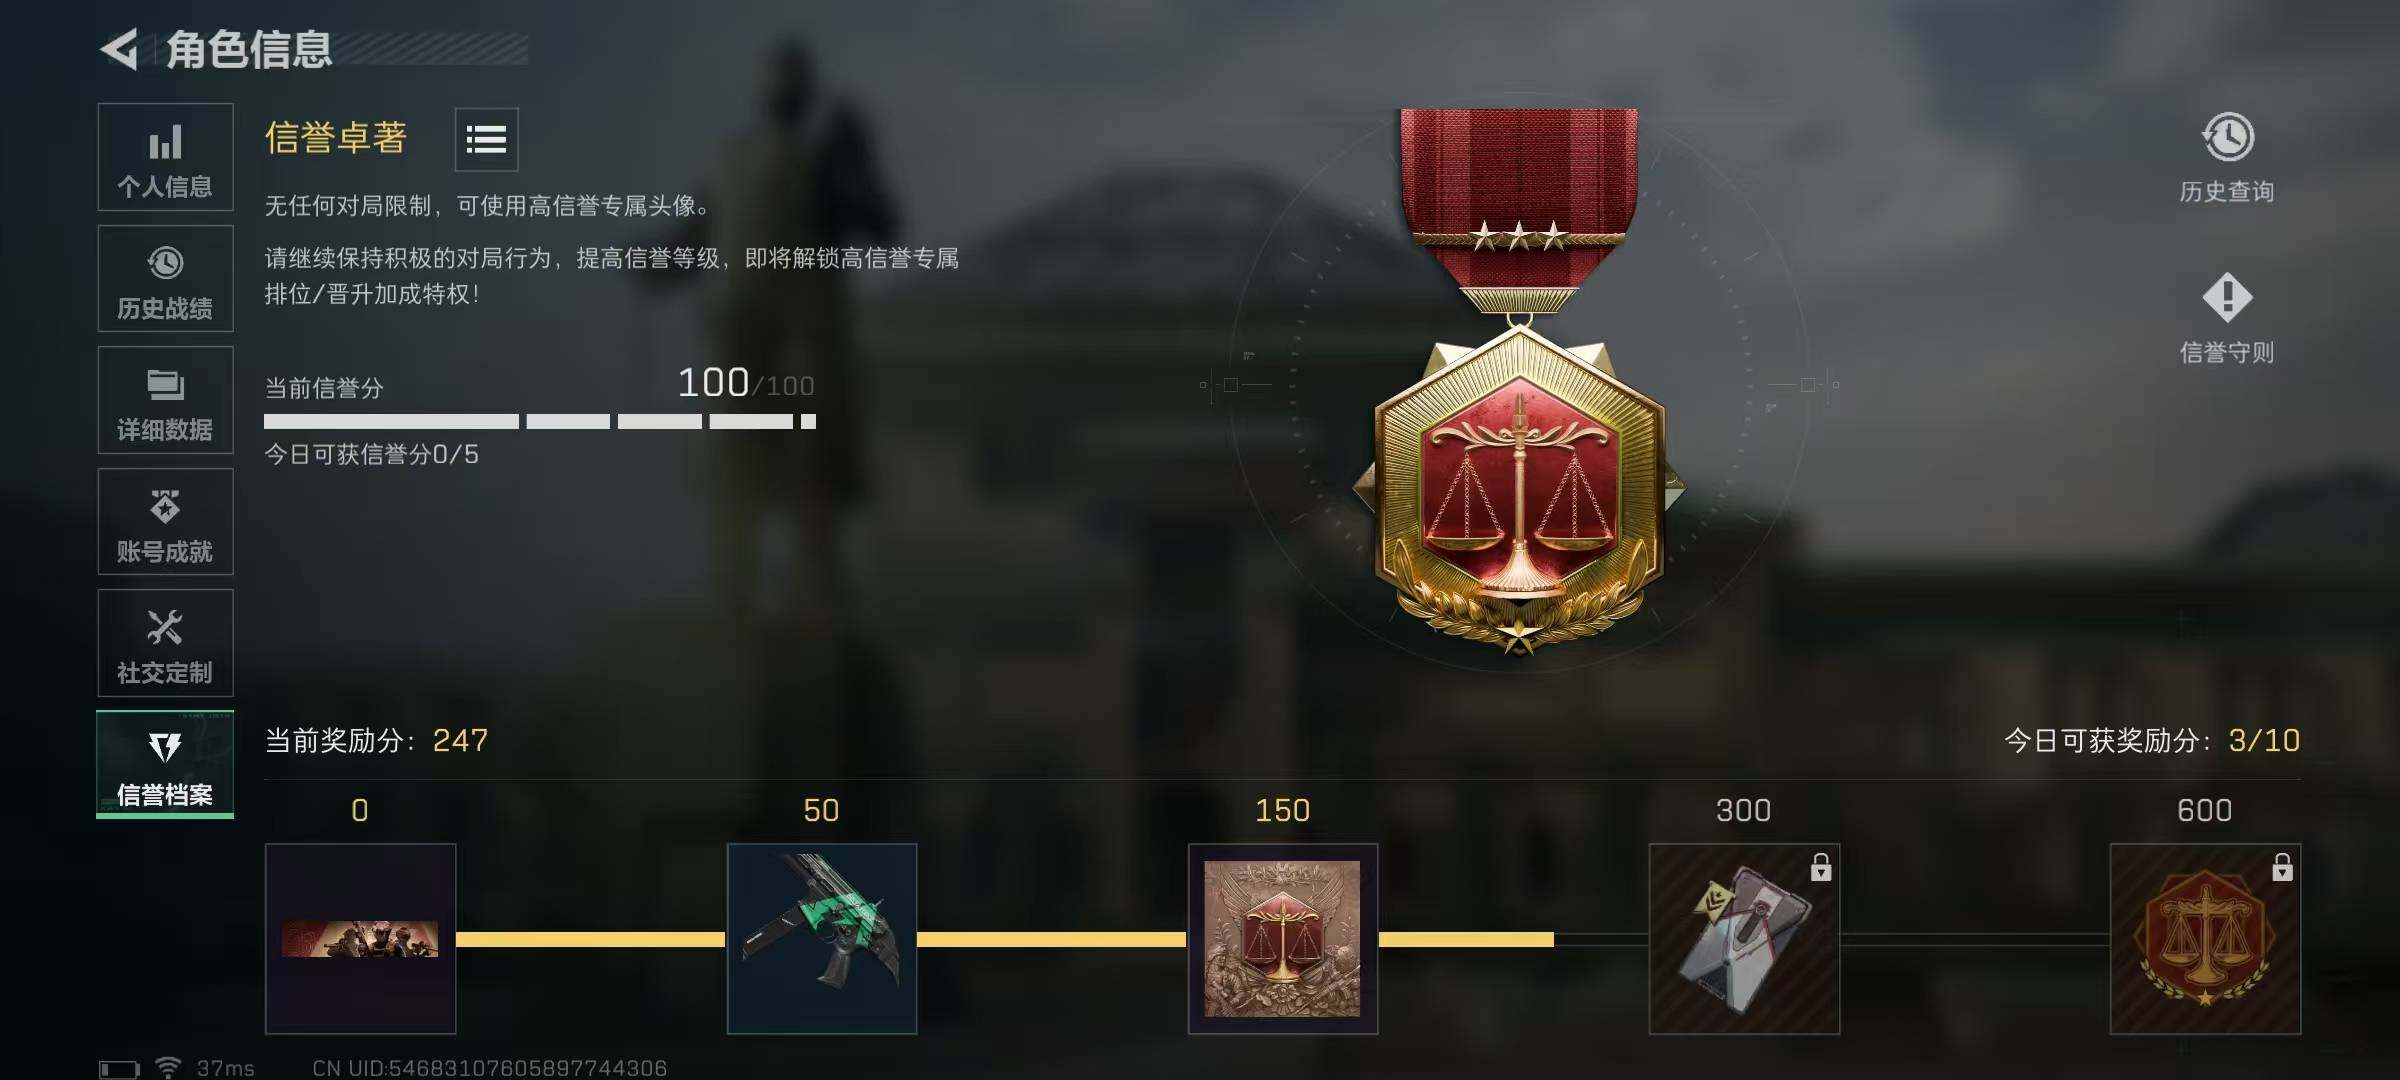View the weapon skin reward at 50 points
Image resolution: width=2400 pixels, height=1080 pixels.
click(x=822, y=939)
